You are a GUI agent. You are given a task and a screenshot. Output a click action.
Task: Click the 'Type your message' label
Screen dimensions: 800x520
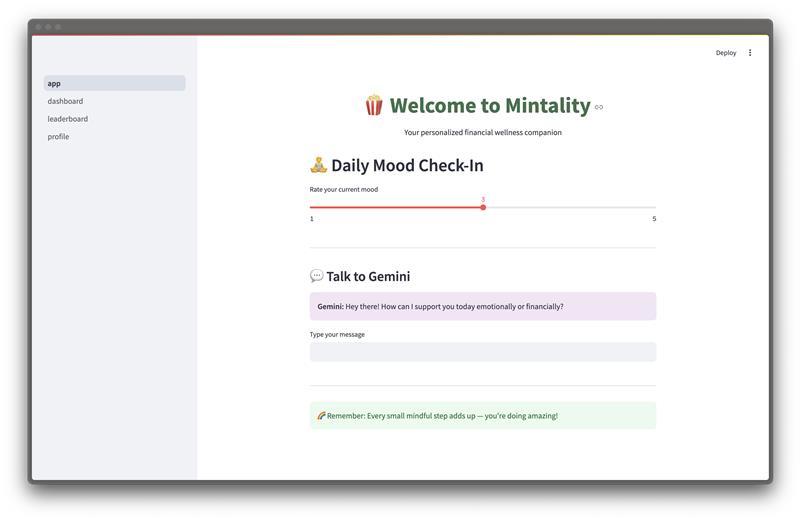click(337, 335)
